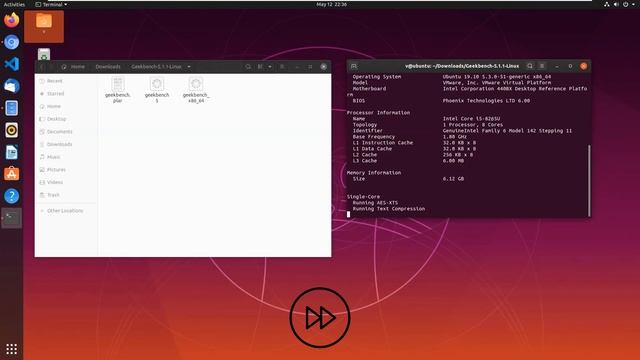
Task: Select the geekbench.plar file
Action: tap(118, 90)
